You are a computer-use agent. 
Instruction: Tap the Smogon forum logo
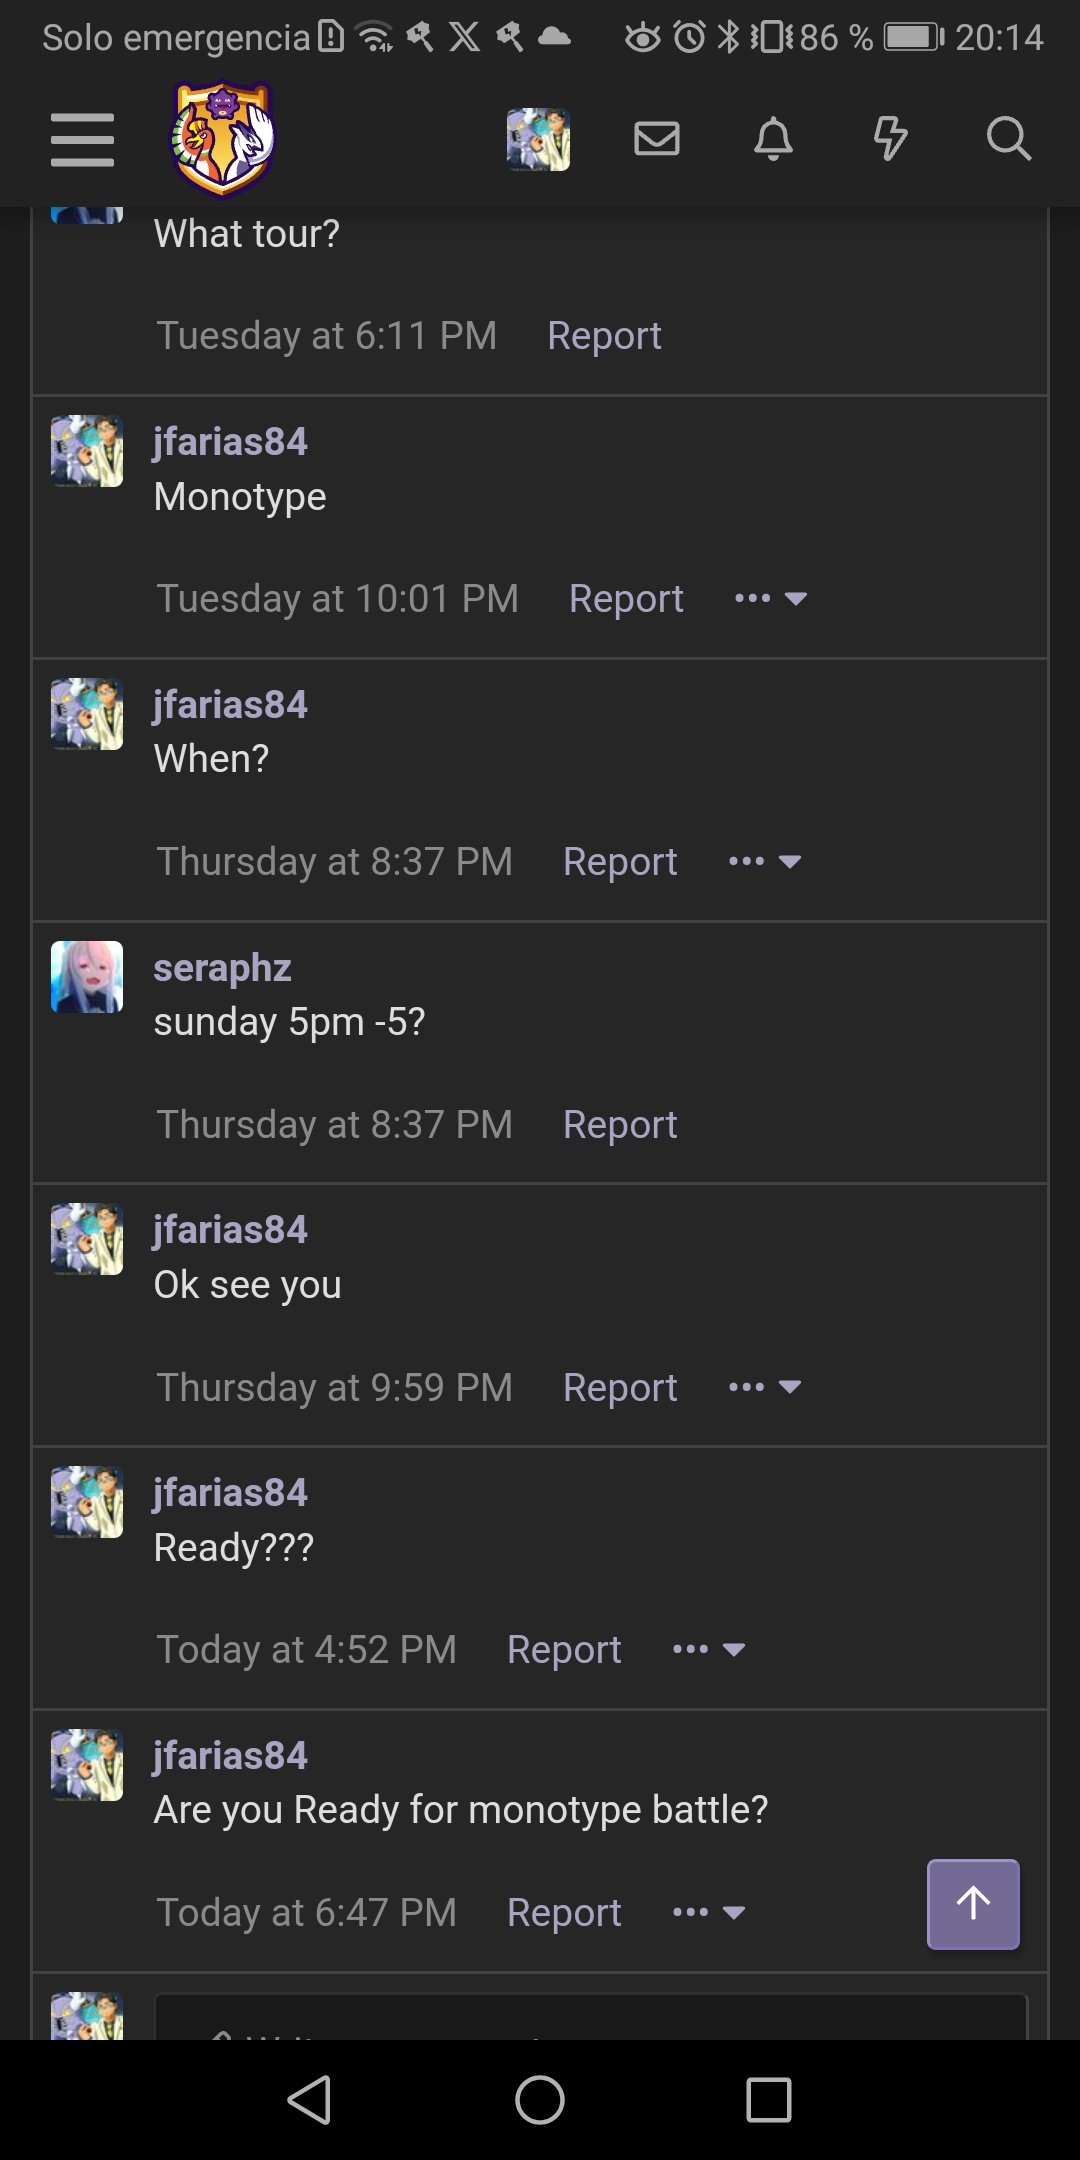tap(223, 139)
